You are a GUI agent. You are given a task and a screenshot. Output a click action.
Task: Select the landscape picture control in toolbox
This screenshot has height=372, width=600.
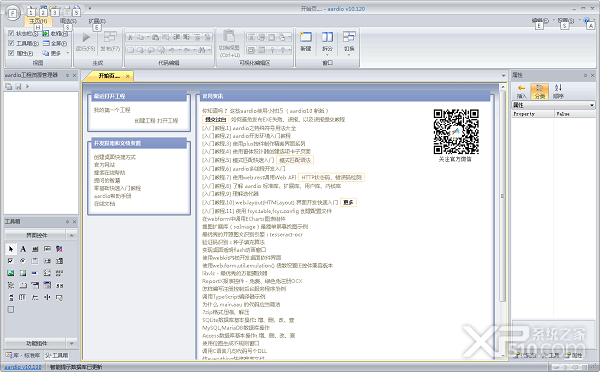(x=11, y=273)
